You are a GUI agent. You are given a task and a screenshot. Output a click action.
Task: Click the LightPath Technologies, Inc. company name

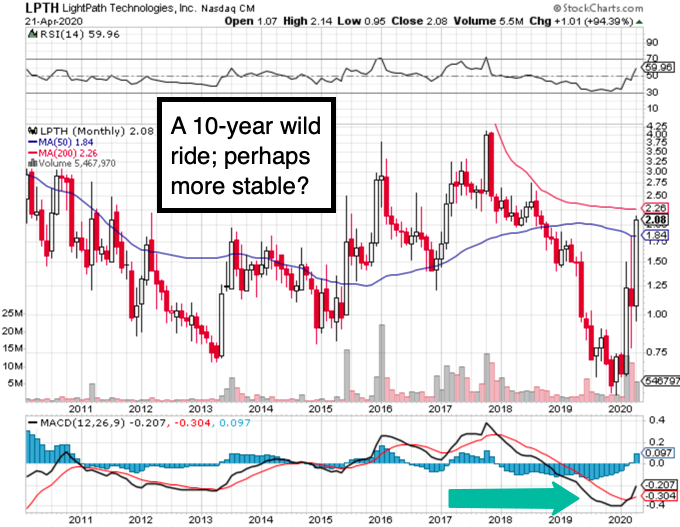point(130,8)
